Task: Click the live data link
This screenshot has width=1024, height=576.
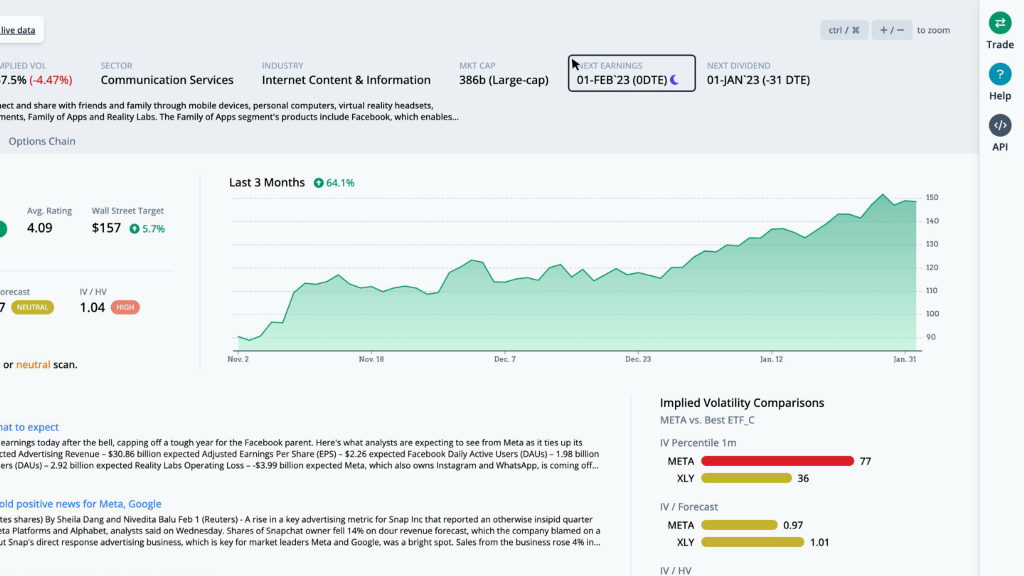Action: [18, 30]
